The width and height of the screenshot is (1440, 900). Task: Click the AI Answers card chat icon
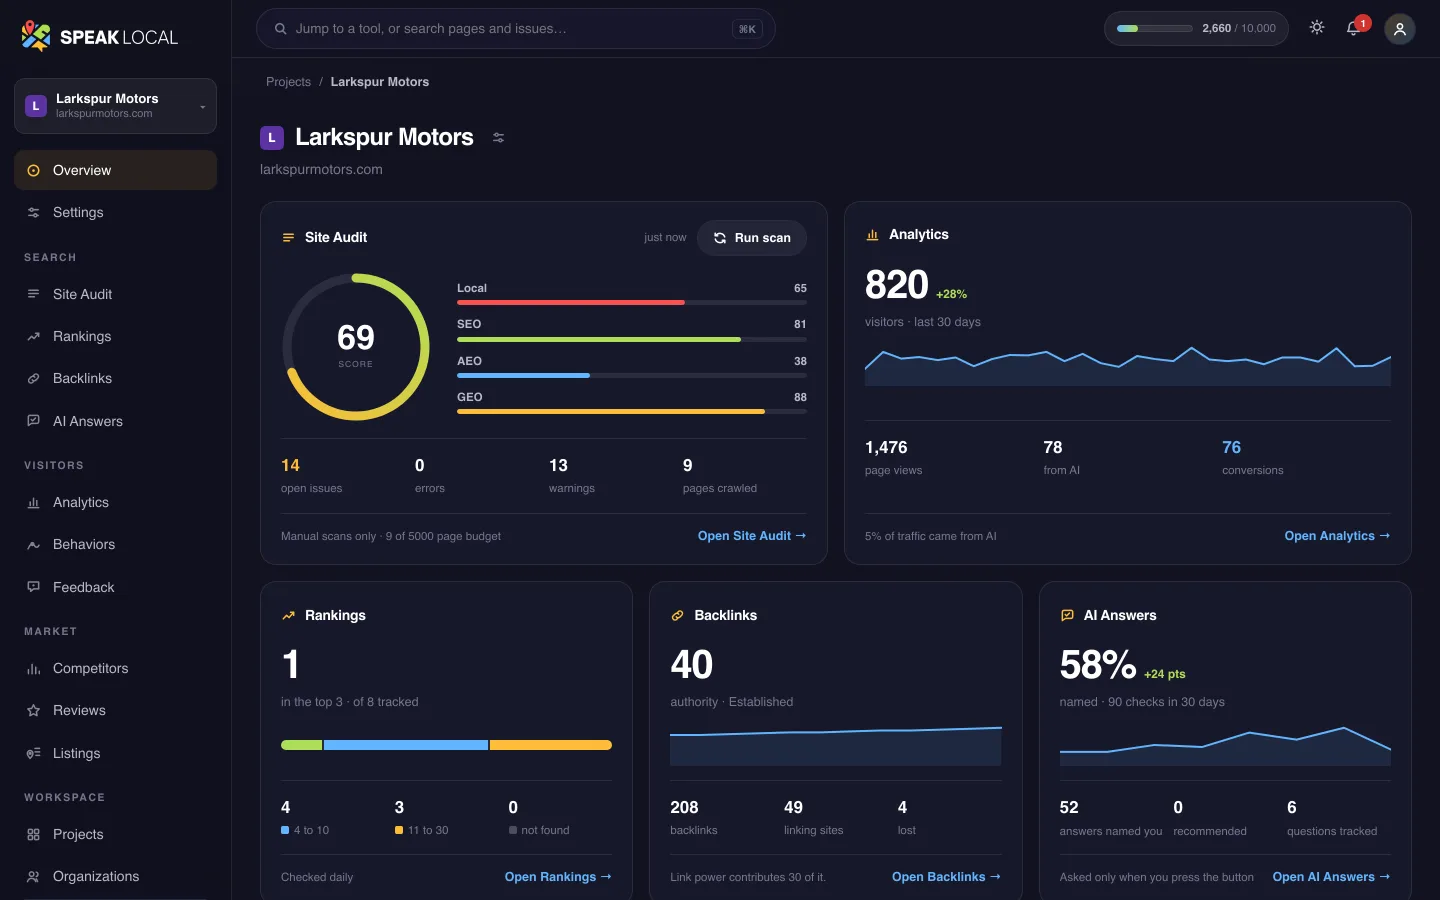[x=1067, y=616]
